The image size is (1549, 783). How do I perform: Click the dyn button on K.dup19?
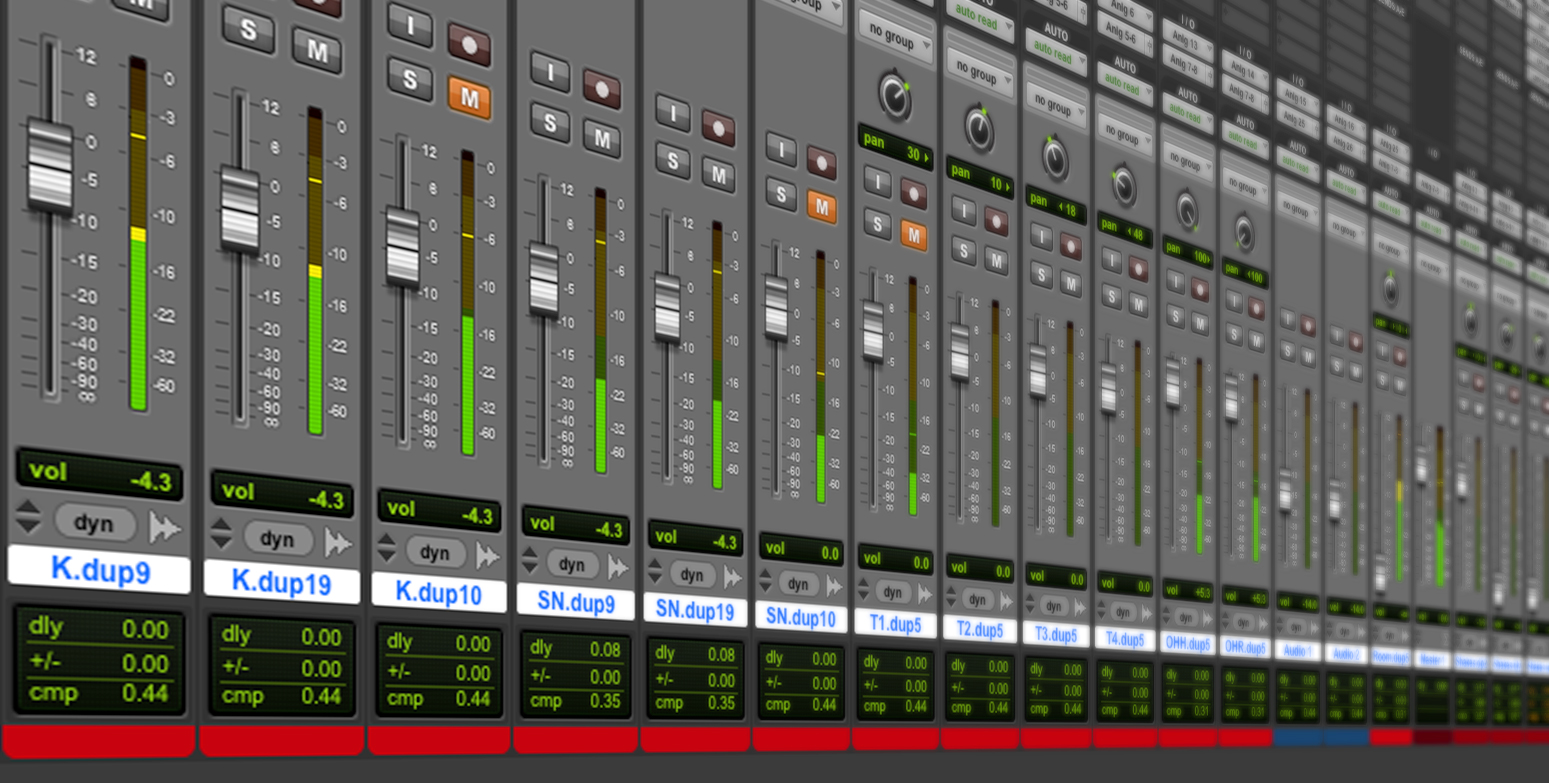(277, 539)
